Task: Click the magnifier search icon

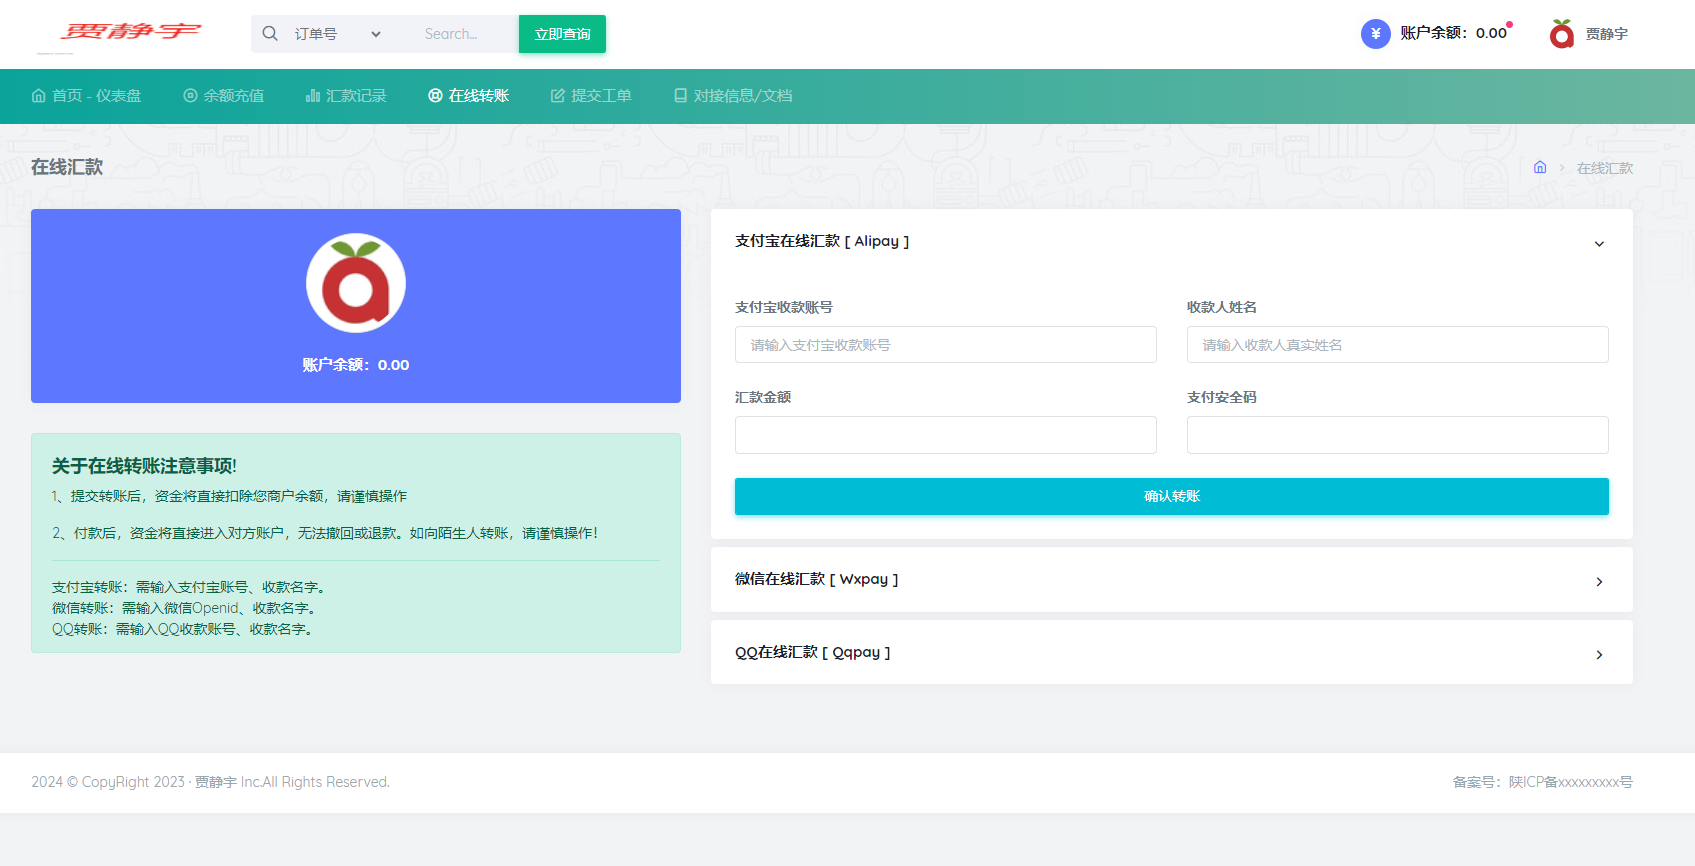Action: pos(270,34)
